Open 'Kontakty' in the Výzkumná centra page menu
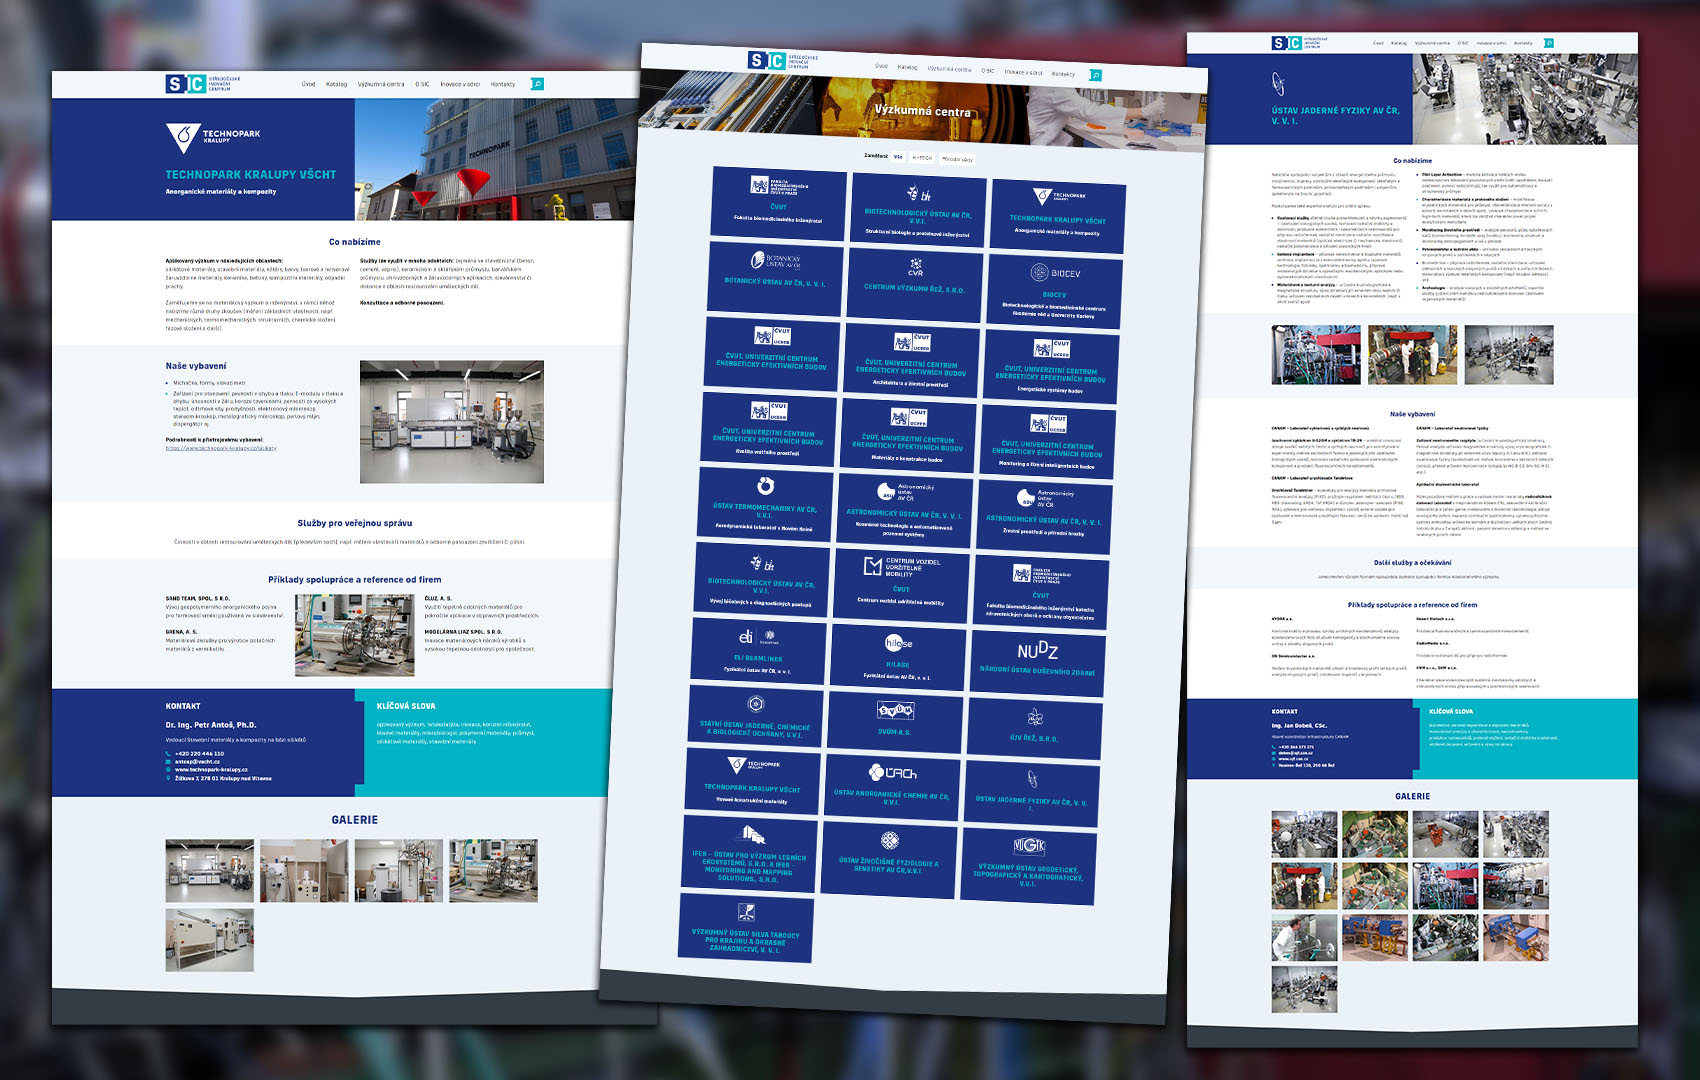Screen dimensions: 1700x1080 tap(1063, 74)
